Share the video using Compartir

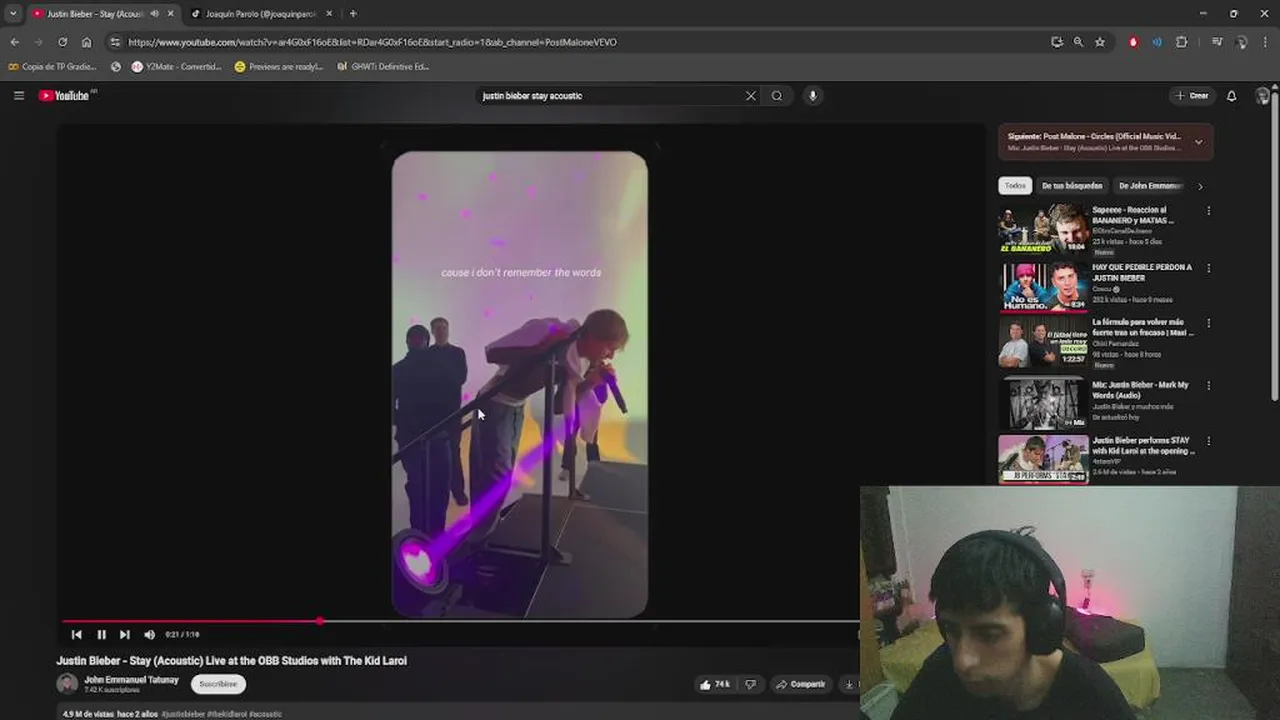[x=801, y=684]
